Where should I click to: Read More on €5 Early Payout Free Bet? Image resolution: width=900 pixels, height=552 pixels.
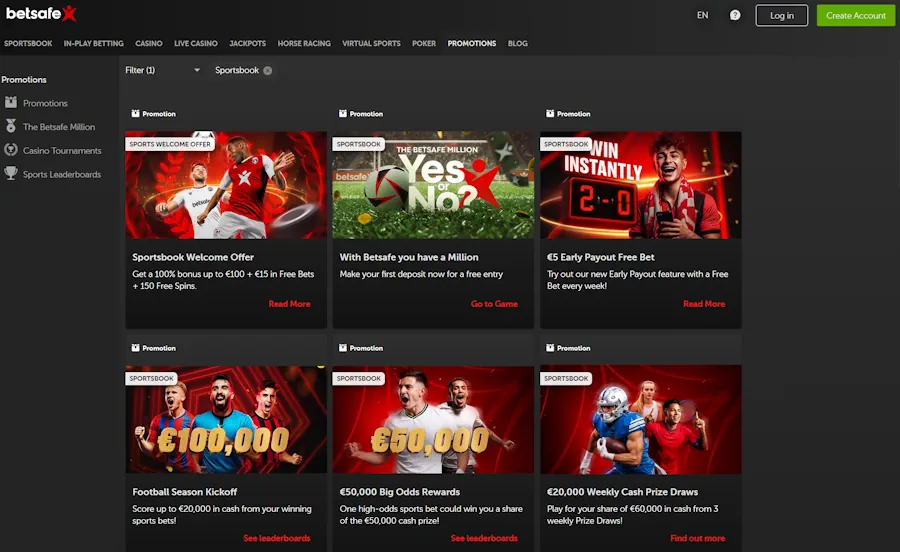(704, 304)
